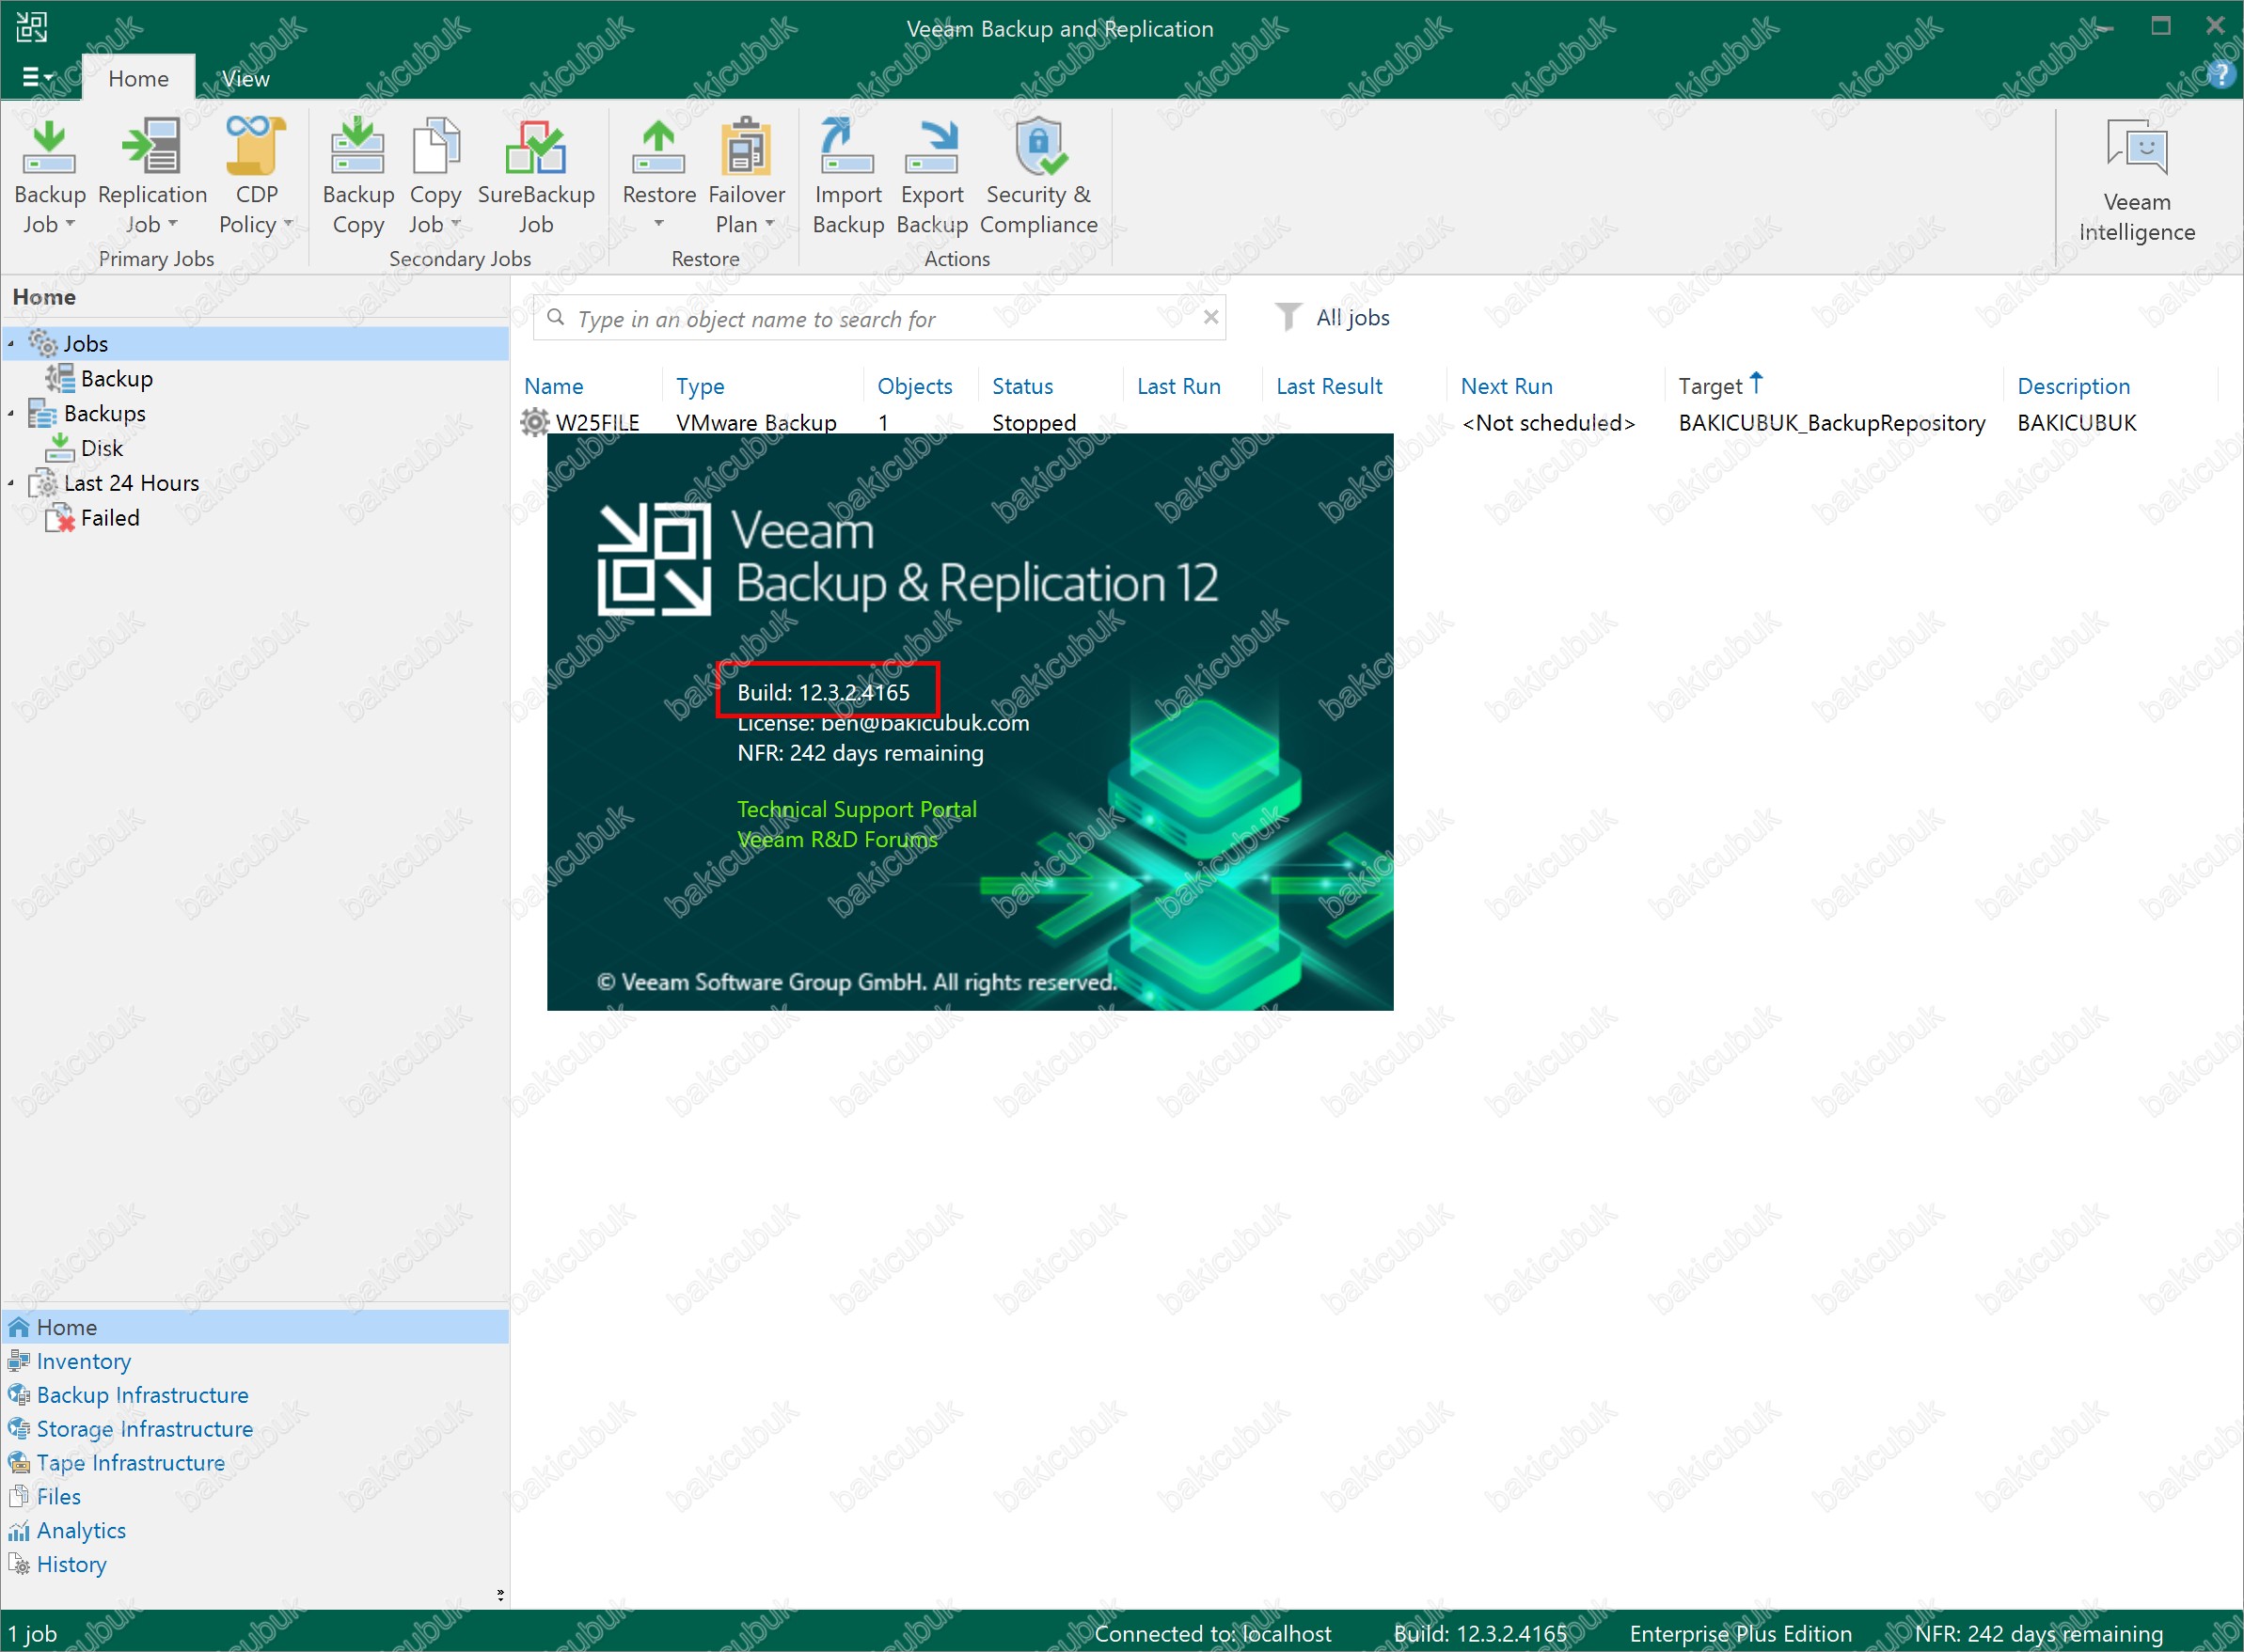
Task: Open the Technical Support Portal link
Action: pyautogui.click(x=856, y=809)
